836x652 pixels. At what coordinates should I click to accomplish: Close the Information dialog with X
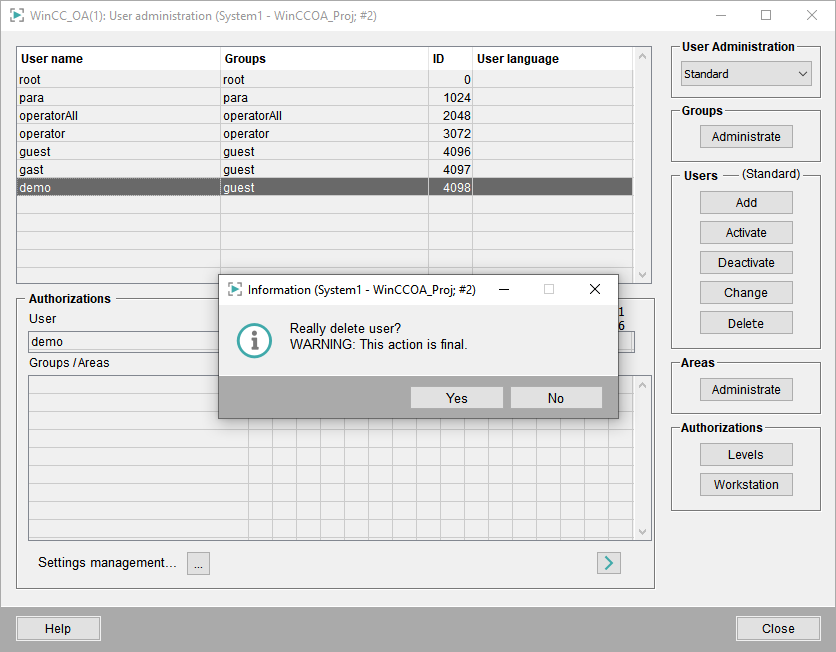click(x=595, y=289)
